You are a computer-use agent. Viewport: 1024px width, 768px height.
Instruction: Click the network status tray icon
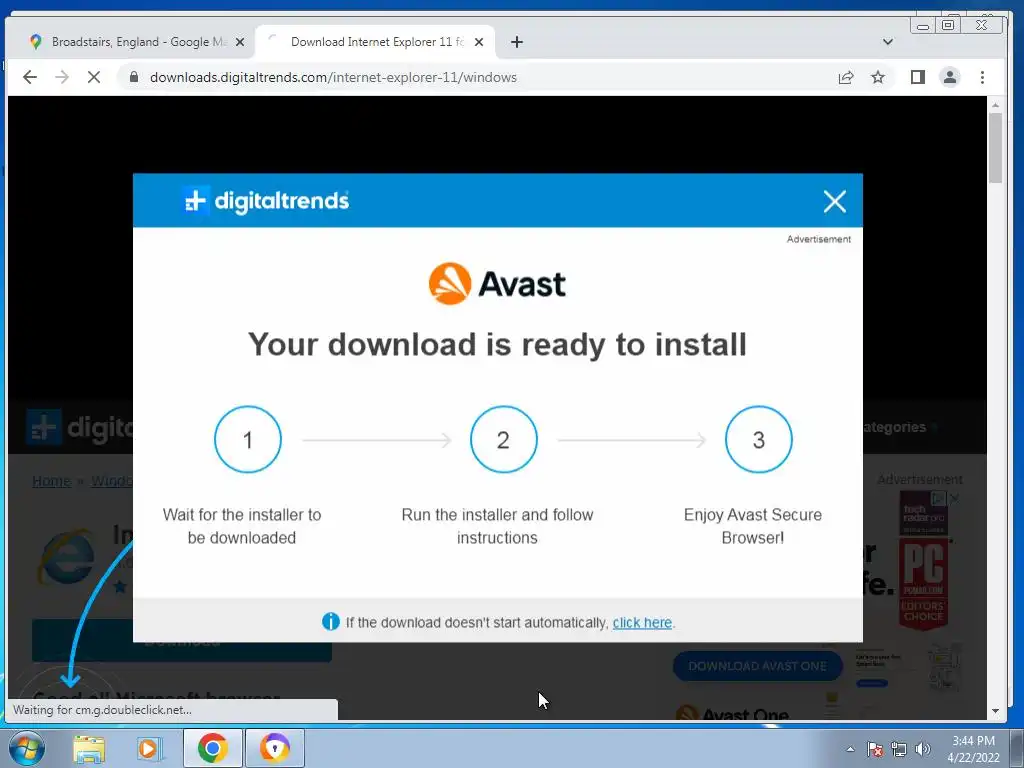click(x=899, y=749)
